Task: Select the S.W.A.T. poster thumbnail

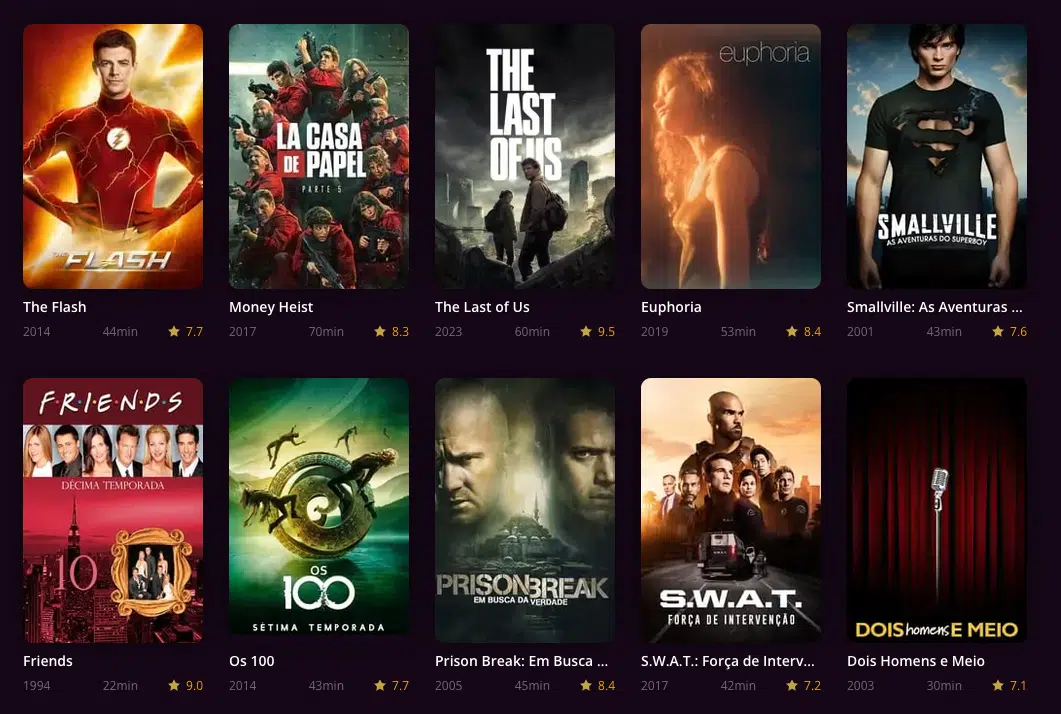Action: (x=731, y=510)
